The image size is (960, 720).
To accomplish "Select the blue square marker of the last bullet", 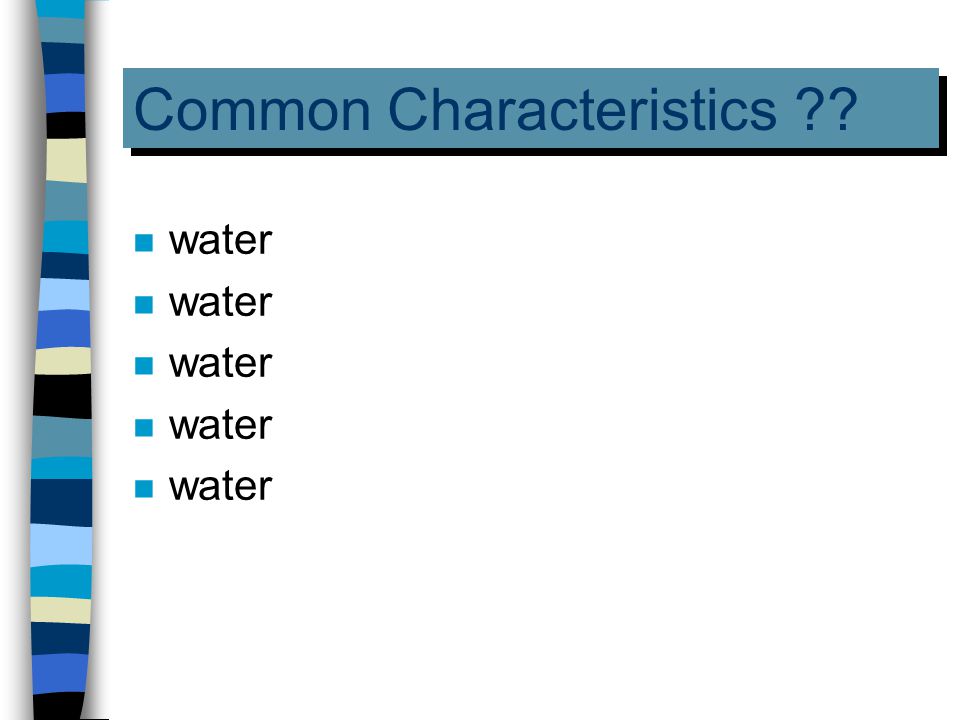I will click(x=144, y=489).
